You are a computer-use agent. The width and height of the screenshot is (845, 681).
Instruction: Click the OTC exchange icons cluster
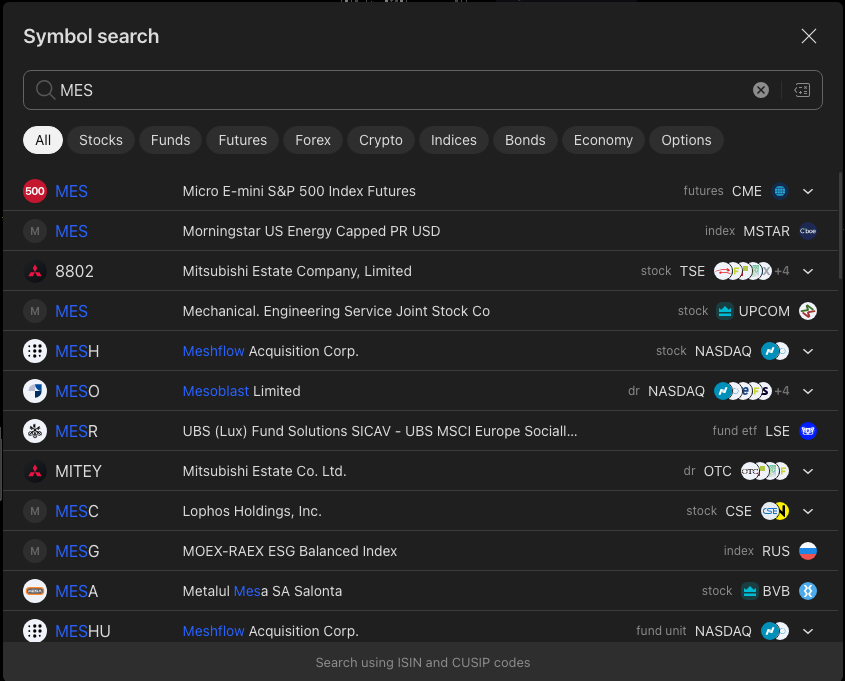[764, 471]
